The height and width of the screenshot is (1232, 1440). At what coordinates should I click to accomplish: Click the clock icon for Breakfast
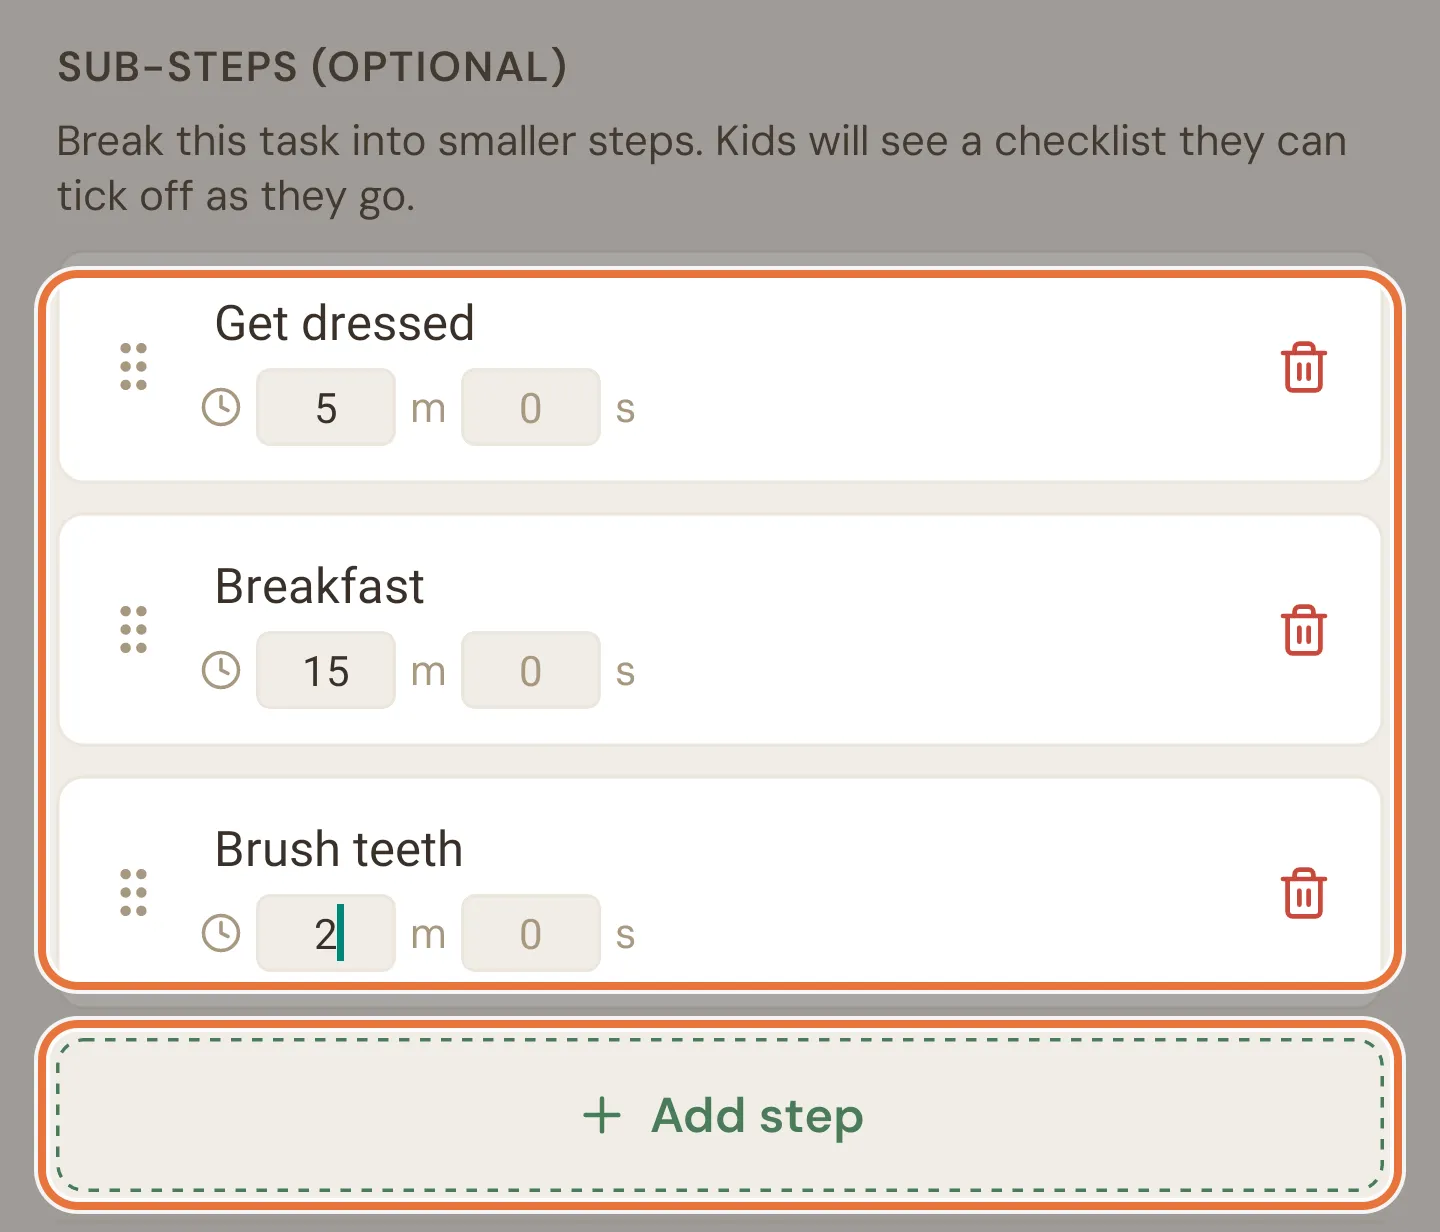pos(221,671)
